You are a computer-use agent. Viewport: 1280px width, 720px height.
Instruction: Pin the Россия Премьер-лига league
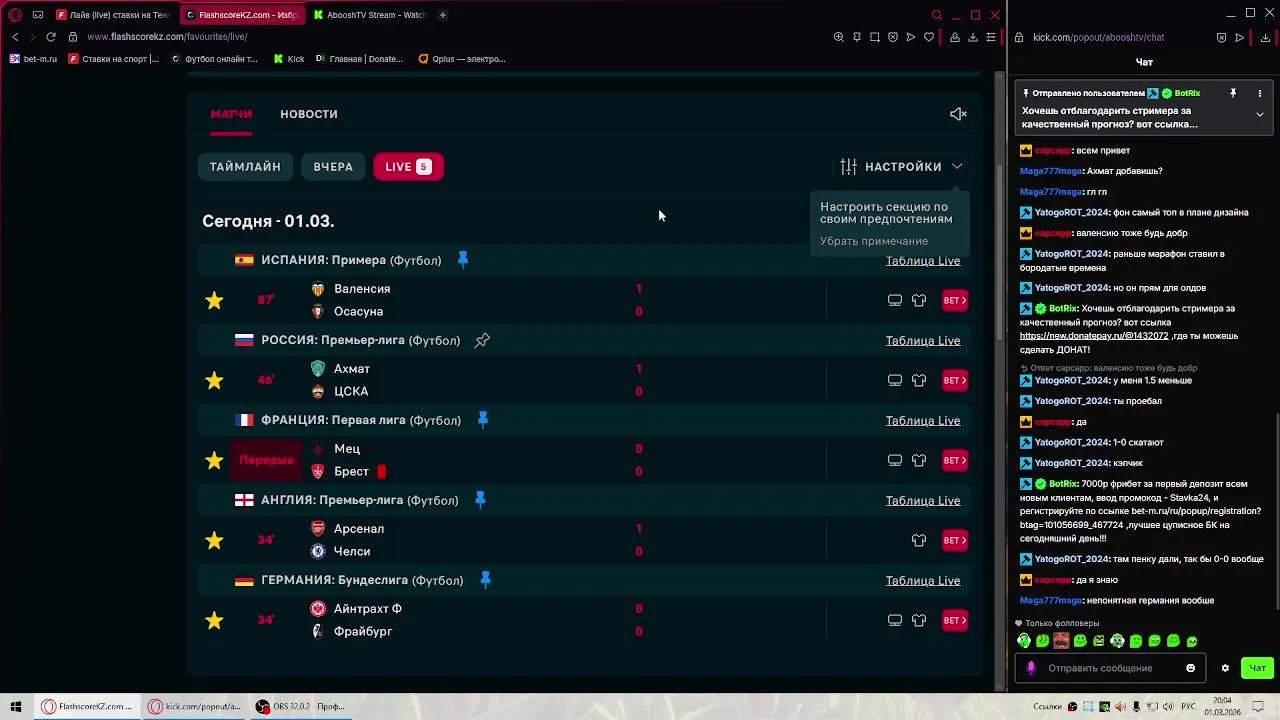tap(482, 340)
